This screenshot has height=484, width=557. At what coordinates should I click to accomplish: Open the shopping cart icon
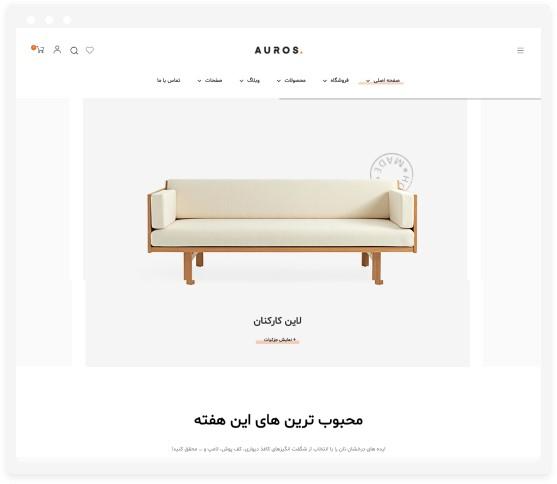click(40, 50)
